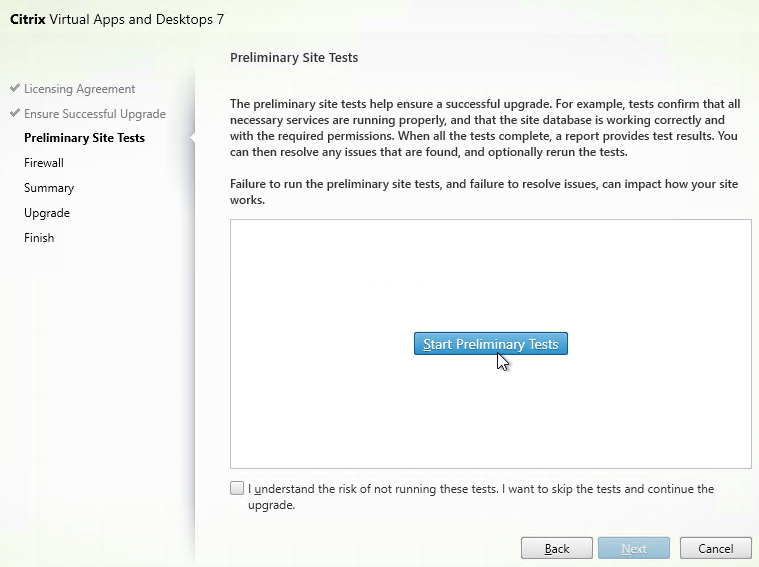Image resolution: width=759 pixels, height=567 pixels.
Task: Click the Preliminary Site Tests page heading
Action: pyautogui.click(x=294, y=58)
